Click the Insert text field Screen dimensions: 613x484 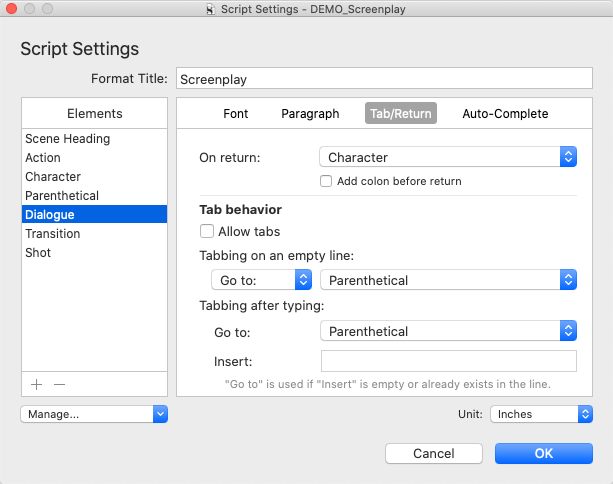[x=448, y=361]
